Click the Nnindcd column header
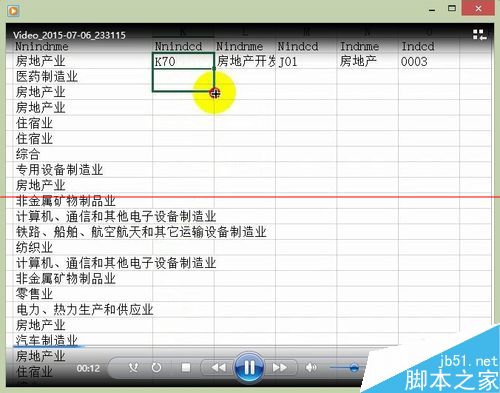 click(x=178, y=46)
